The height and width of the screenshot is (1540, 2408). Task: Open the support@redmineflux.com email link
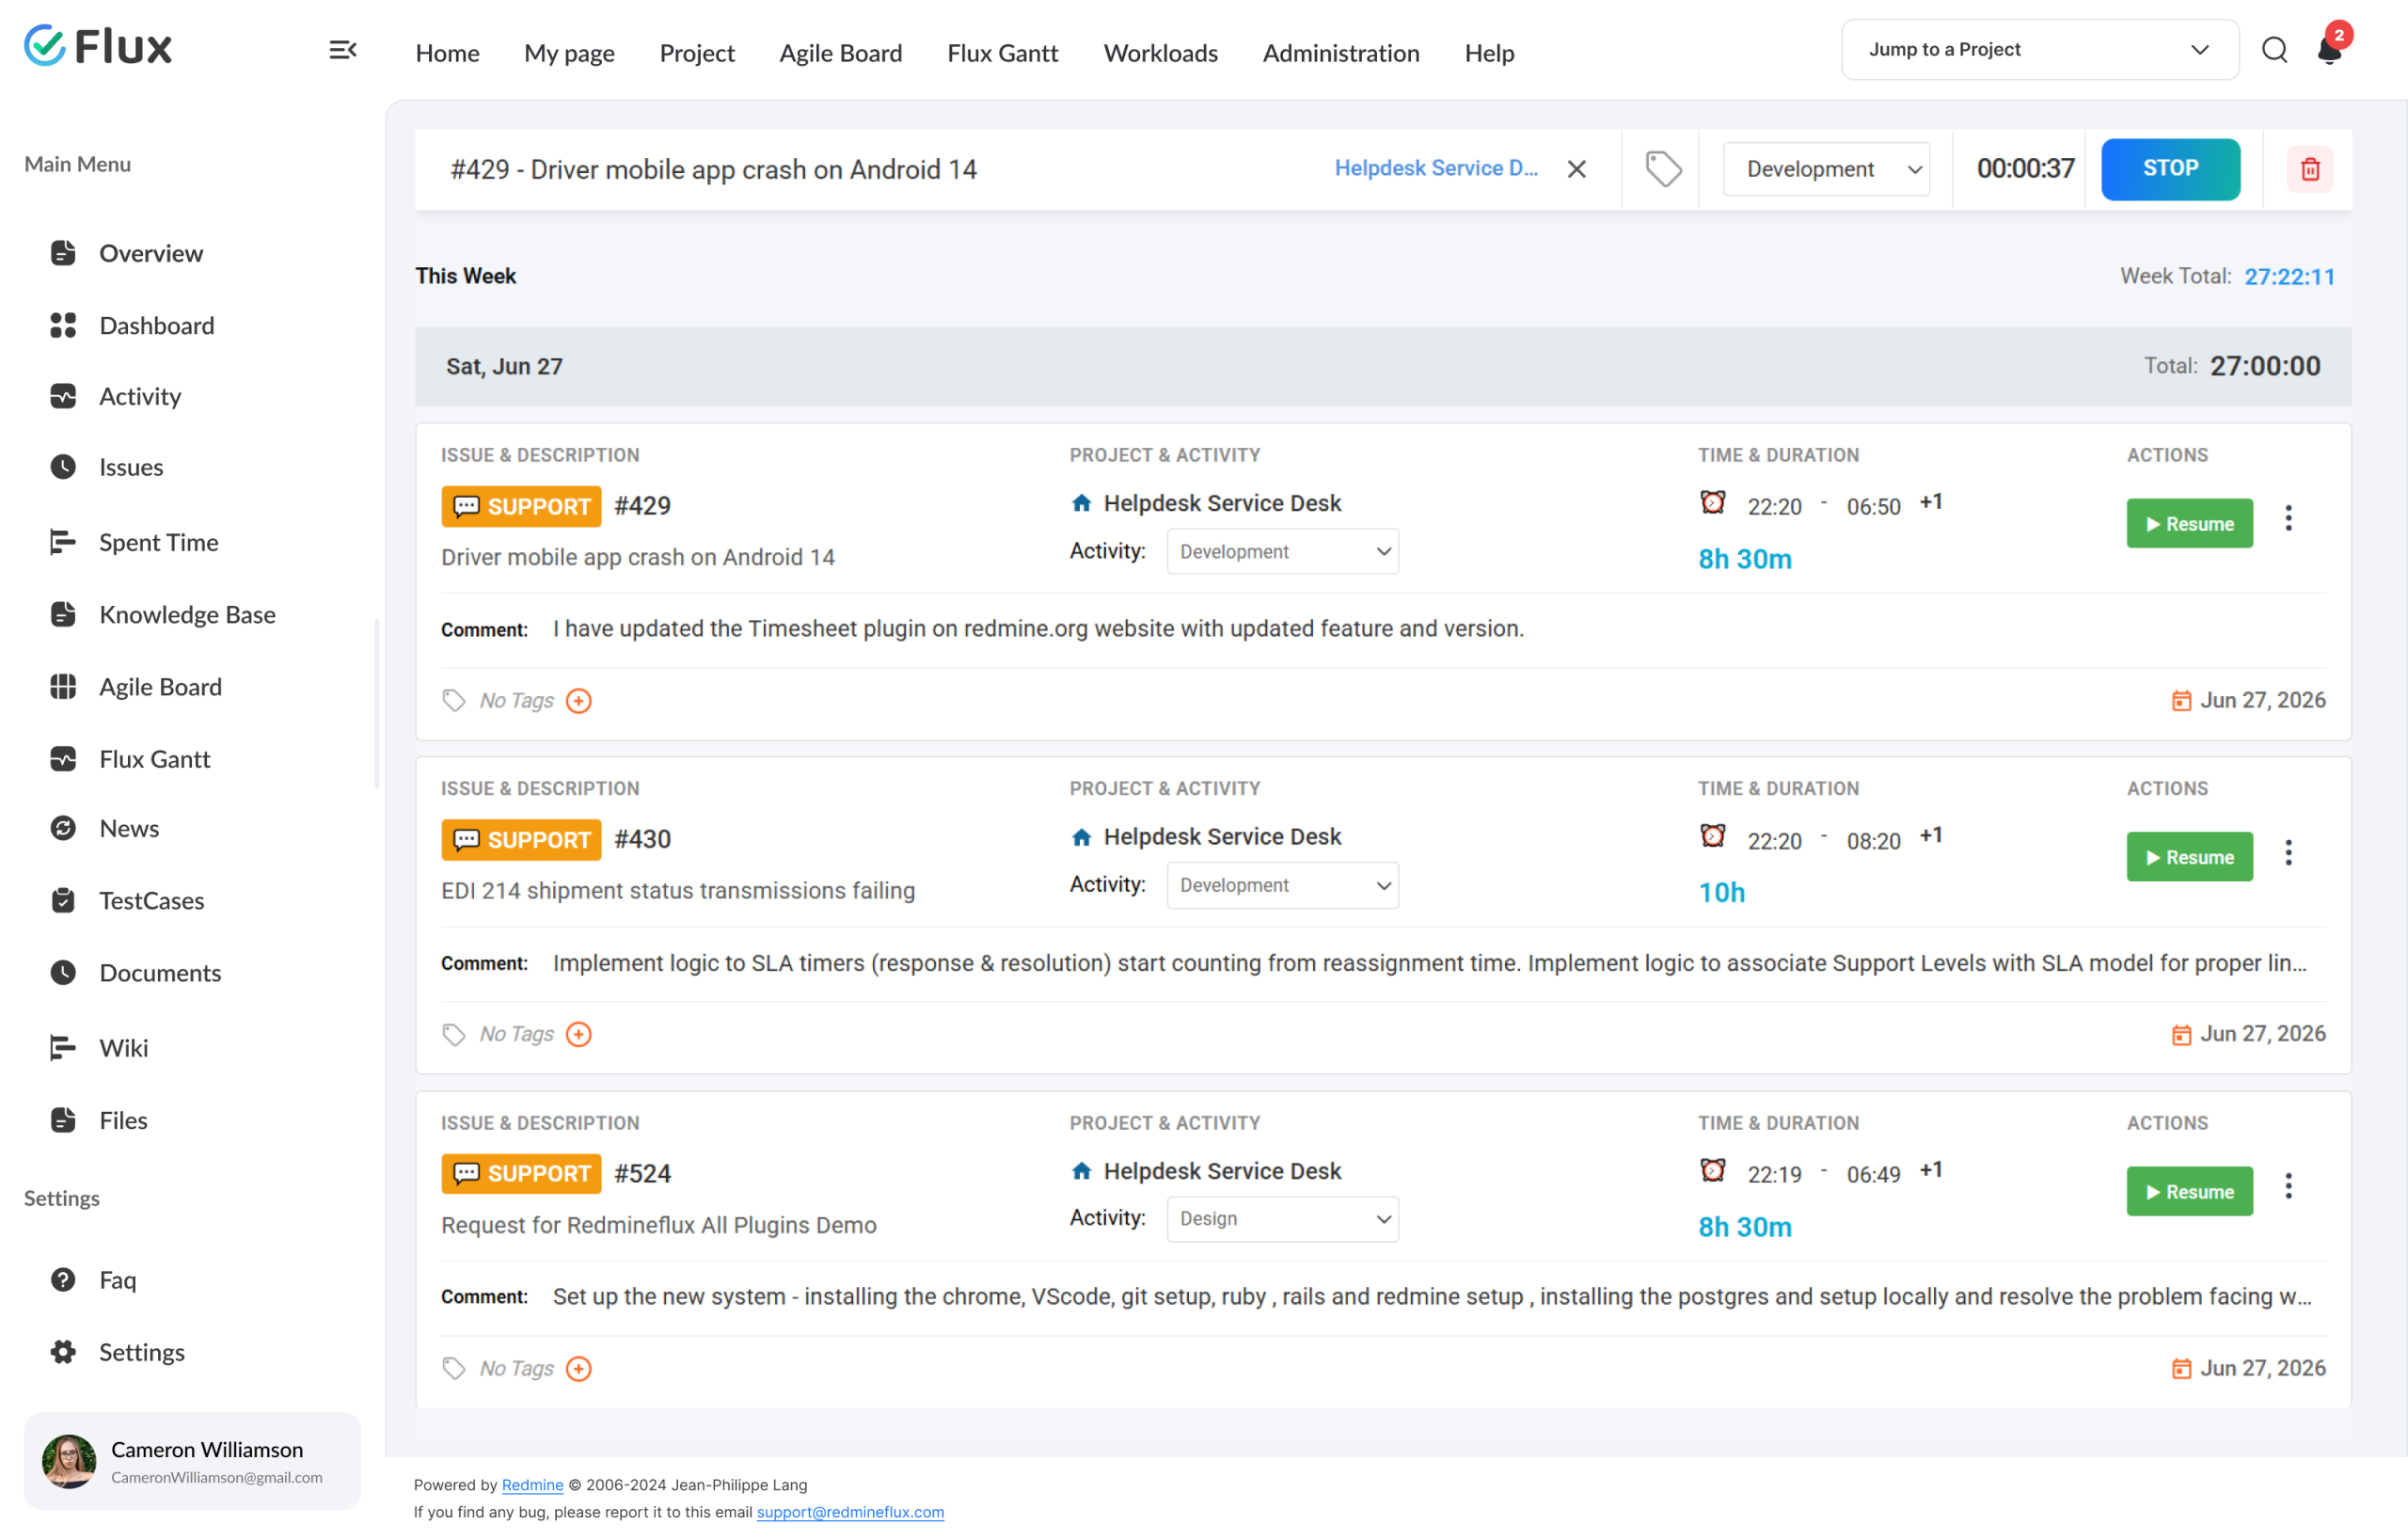tap(850, 1512)
